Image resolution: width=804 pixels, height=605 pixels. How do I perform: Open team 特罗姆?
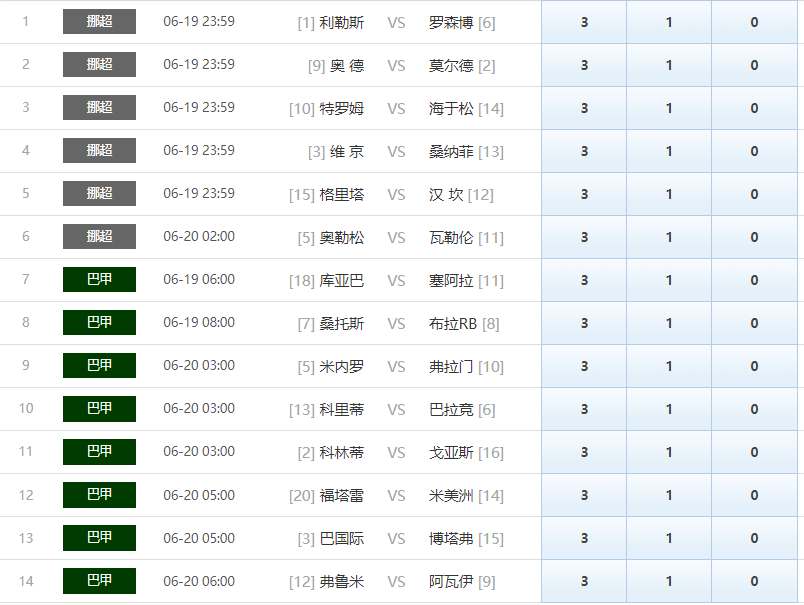click(x=341, y=109)
